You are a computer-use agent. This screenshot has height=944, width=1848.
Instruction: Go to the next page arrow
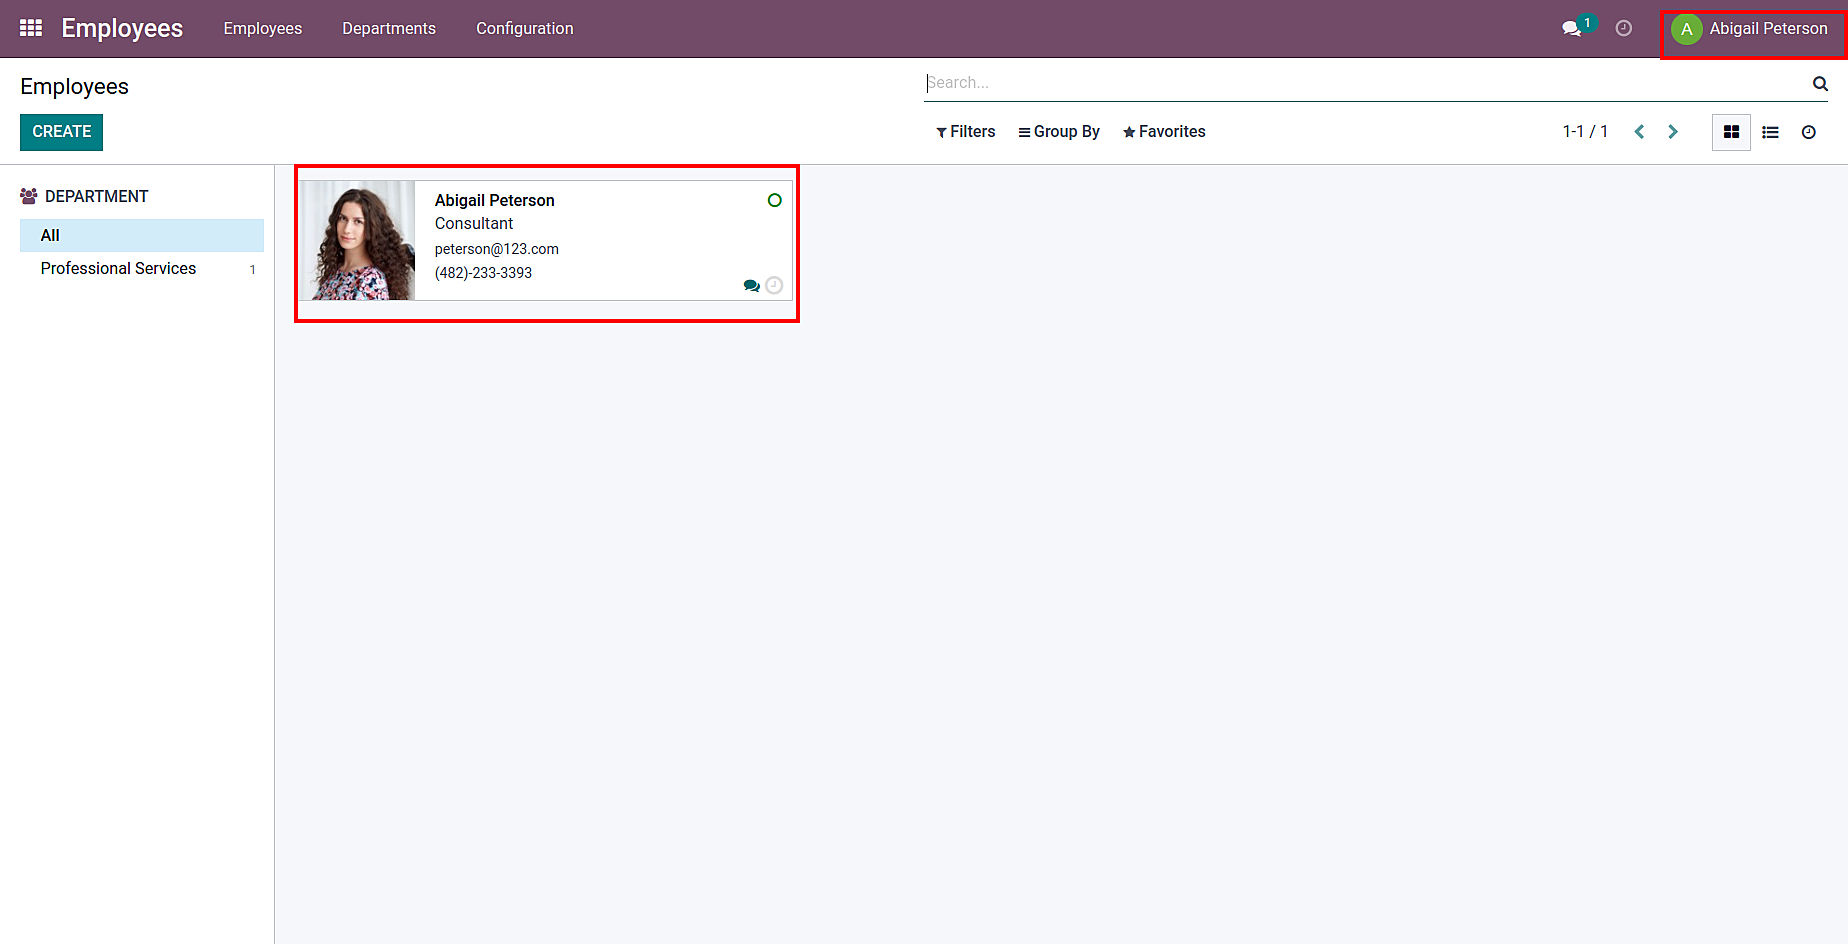click(1673, 132)
